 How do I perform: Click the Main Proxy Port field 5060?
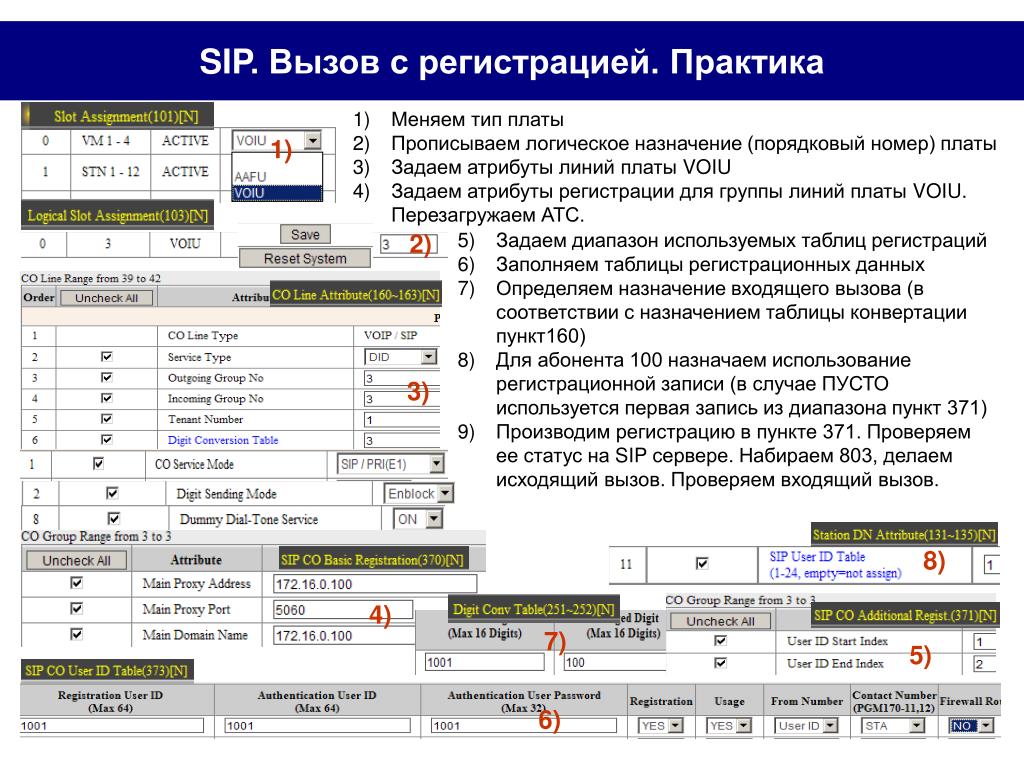click(343, 610)
